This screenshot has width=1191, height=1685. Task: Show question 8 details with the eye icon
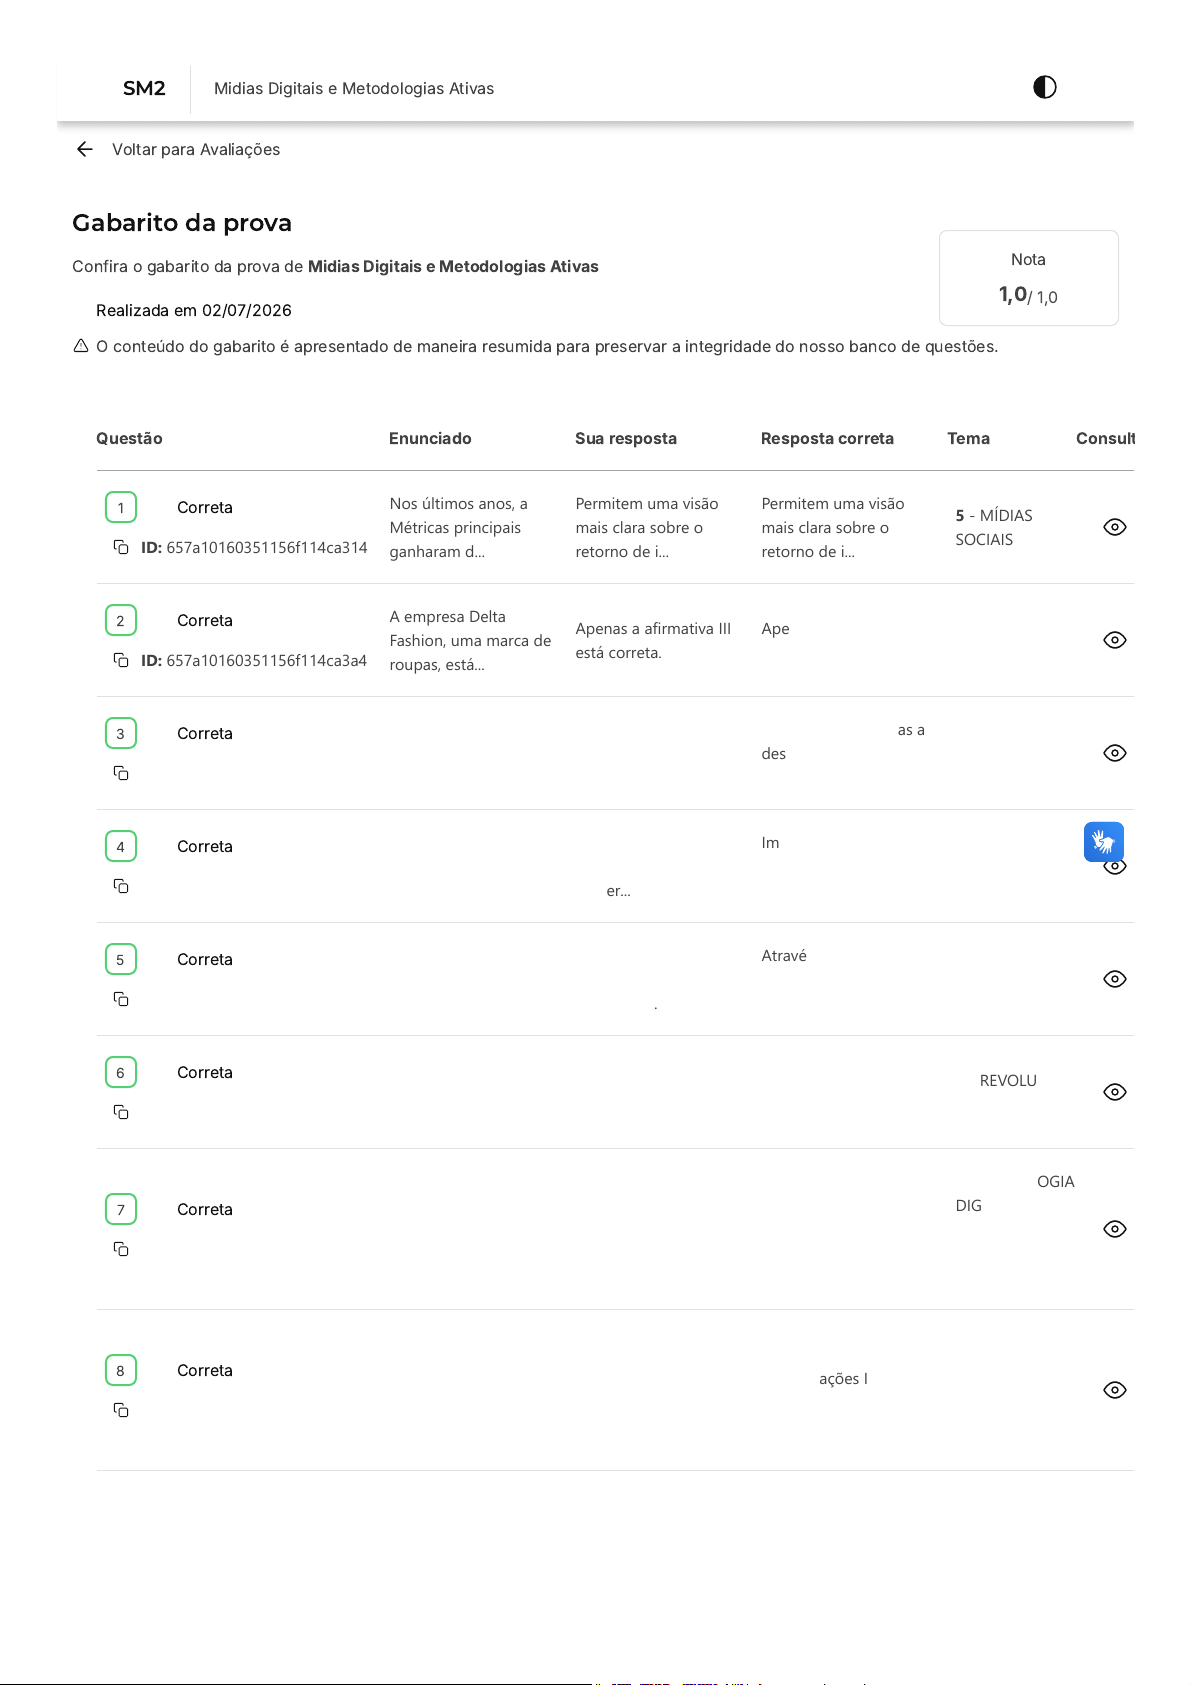pos(1115,1390)
